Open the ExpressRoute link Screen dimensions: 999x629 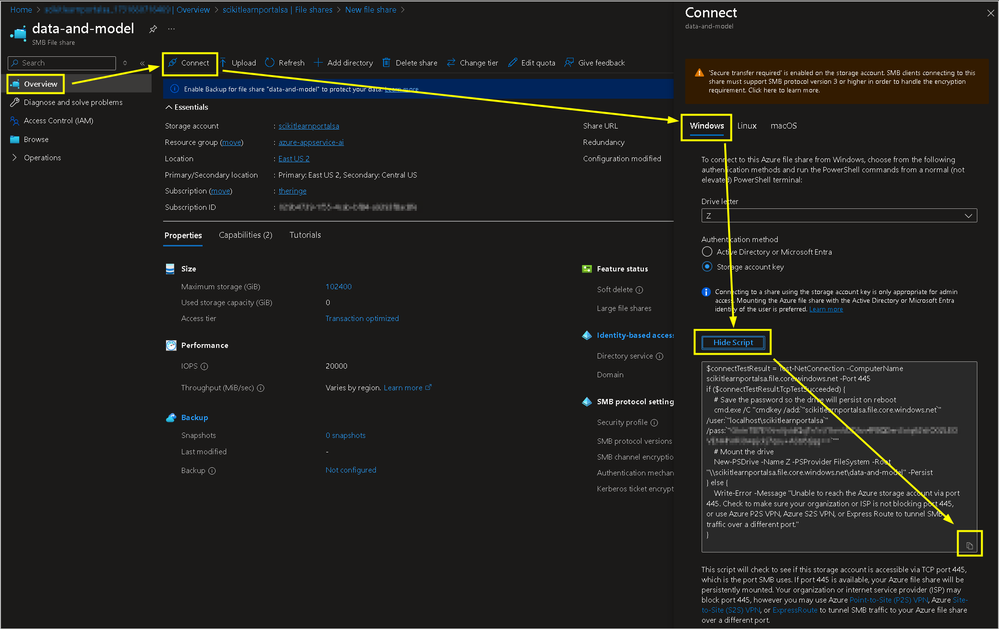tap(794, 611)
